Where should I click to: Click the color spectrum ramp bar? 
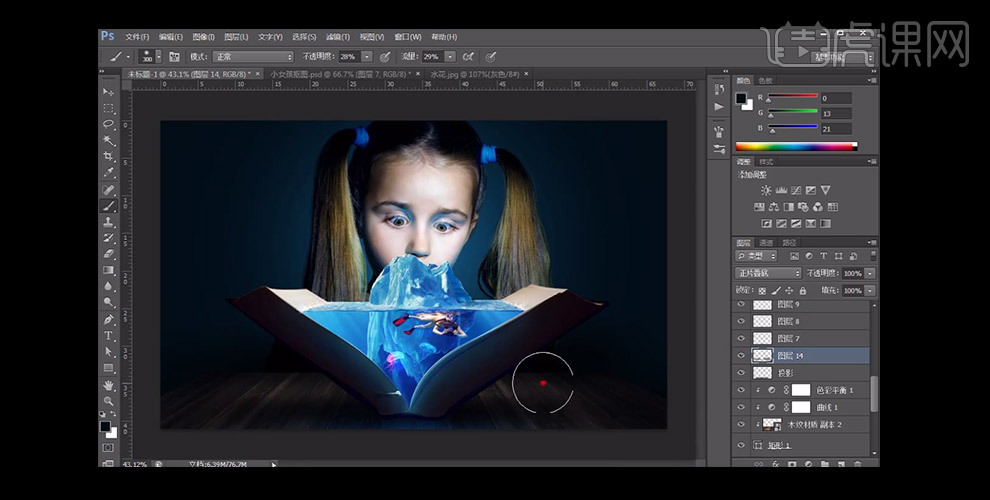[x=796, y=146]
